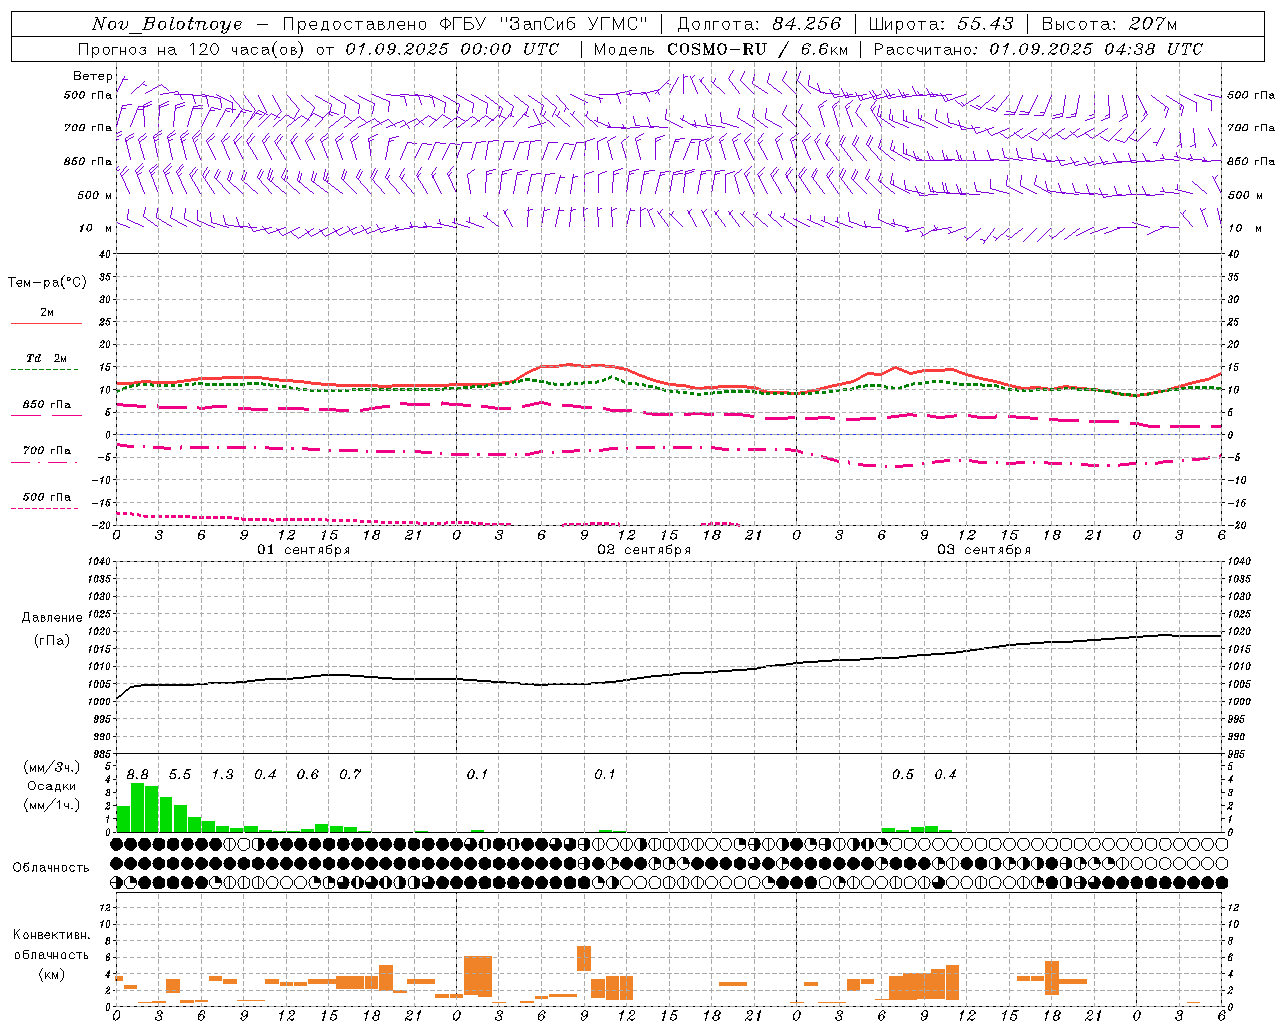Click the 1.3 precipitation total

click(x=222, y=774)
